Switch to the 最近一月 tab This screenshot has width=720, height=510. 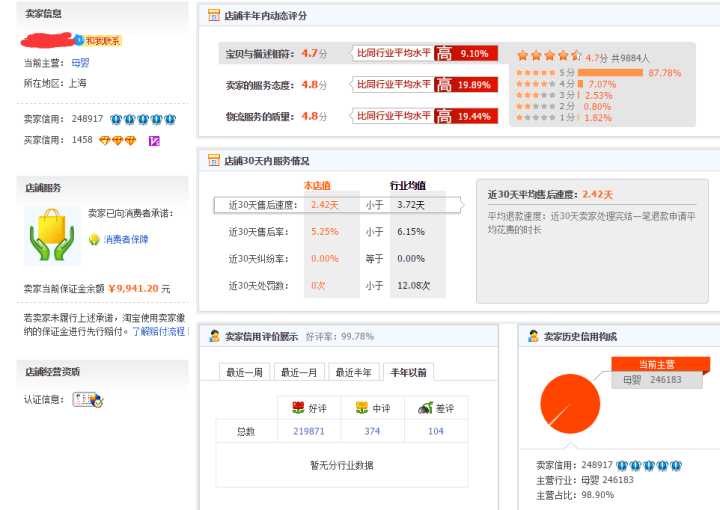(299, 372)
